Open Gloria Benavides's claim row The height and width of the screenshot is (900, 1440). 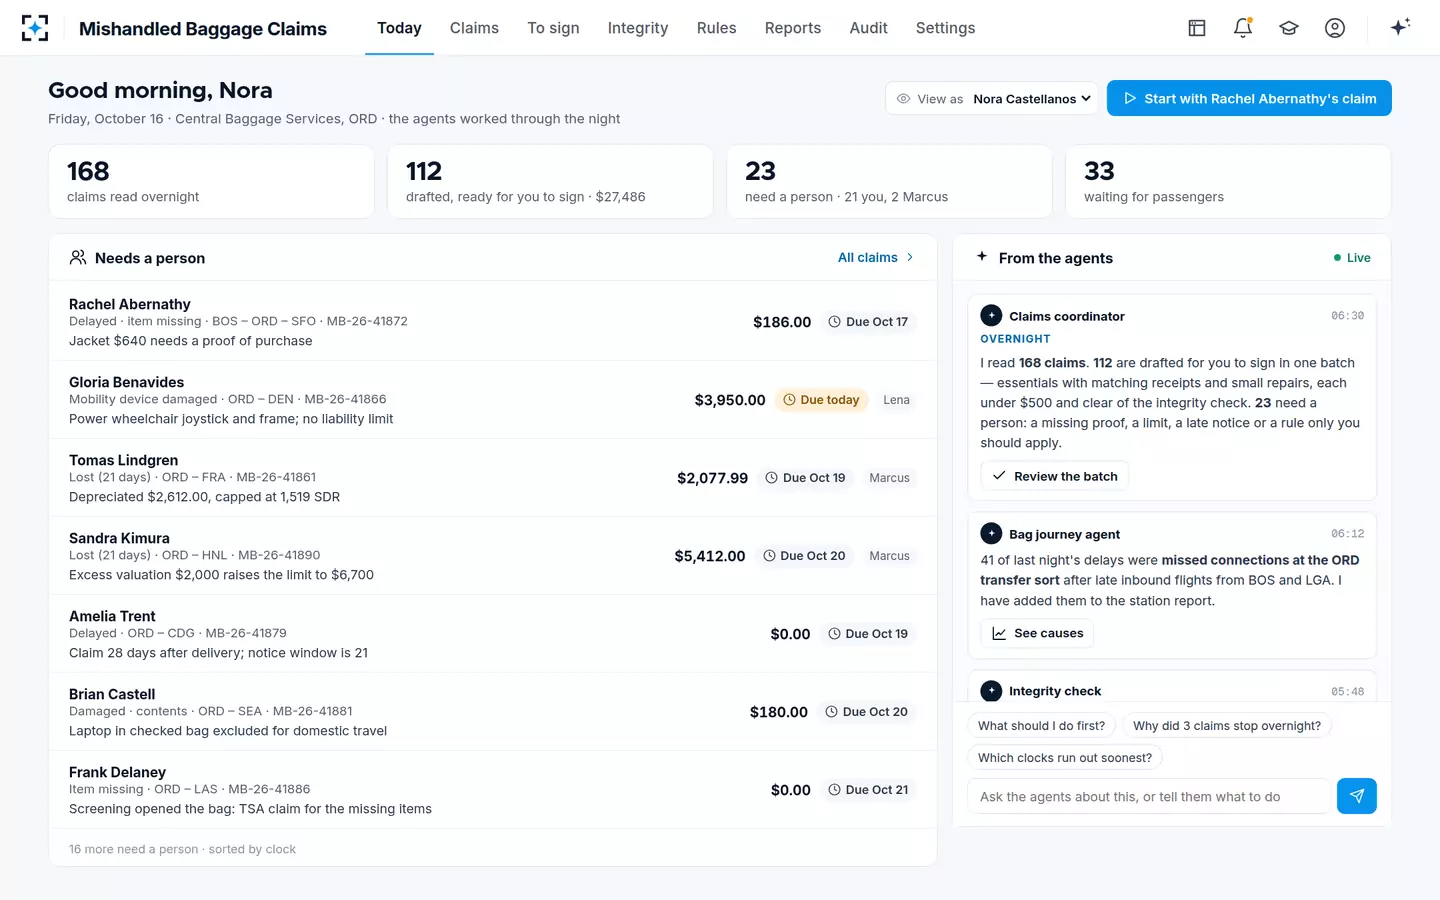click(493, 400)
